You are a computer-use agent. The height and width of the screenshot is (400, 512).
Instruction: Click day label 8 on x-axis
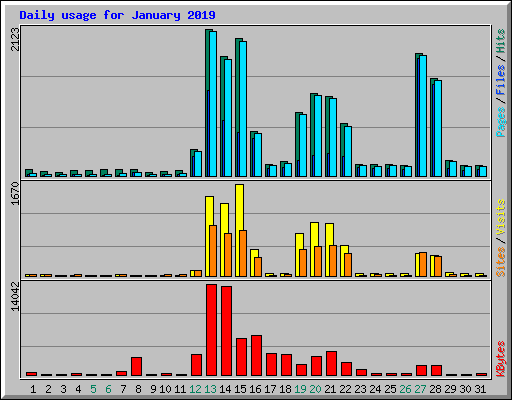click(138, 389)
